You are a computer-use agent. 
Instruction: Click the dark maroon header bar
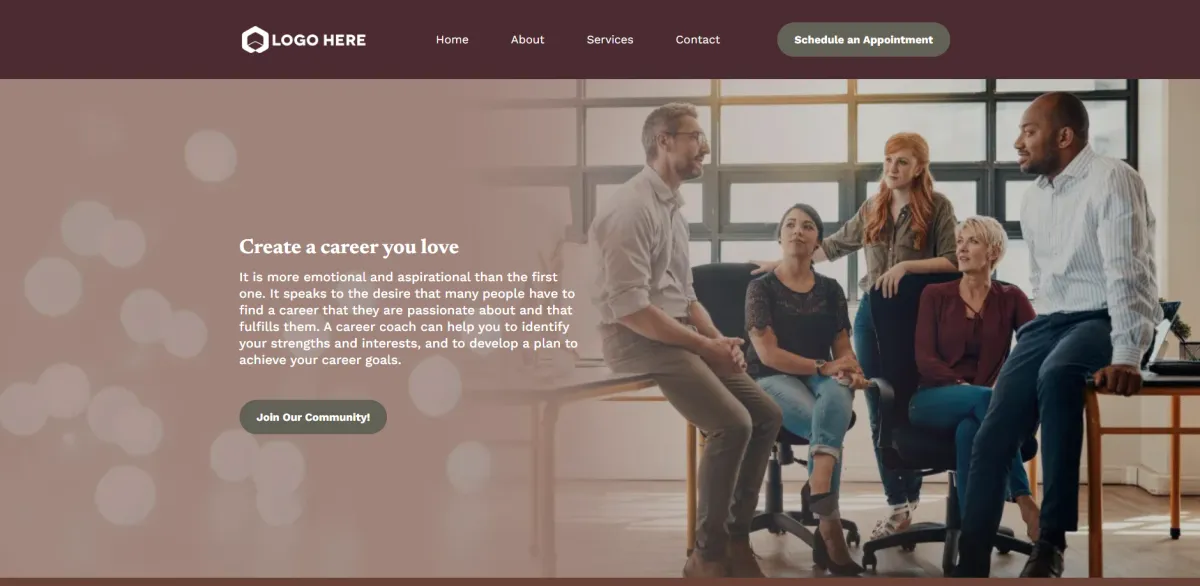[600, 40]
